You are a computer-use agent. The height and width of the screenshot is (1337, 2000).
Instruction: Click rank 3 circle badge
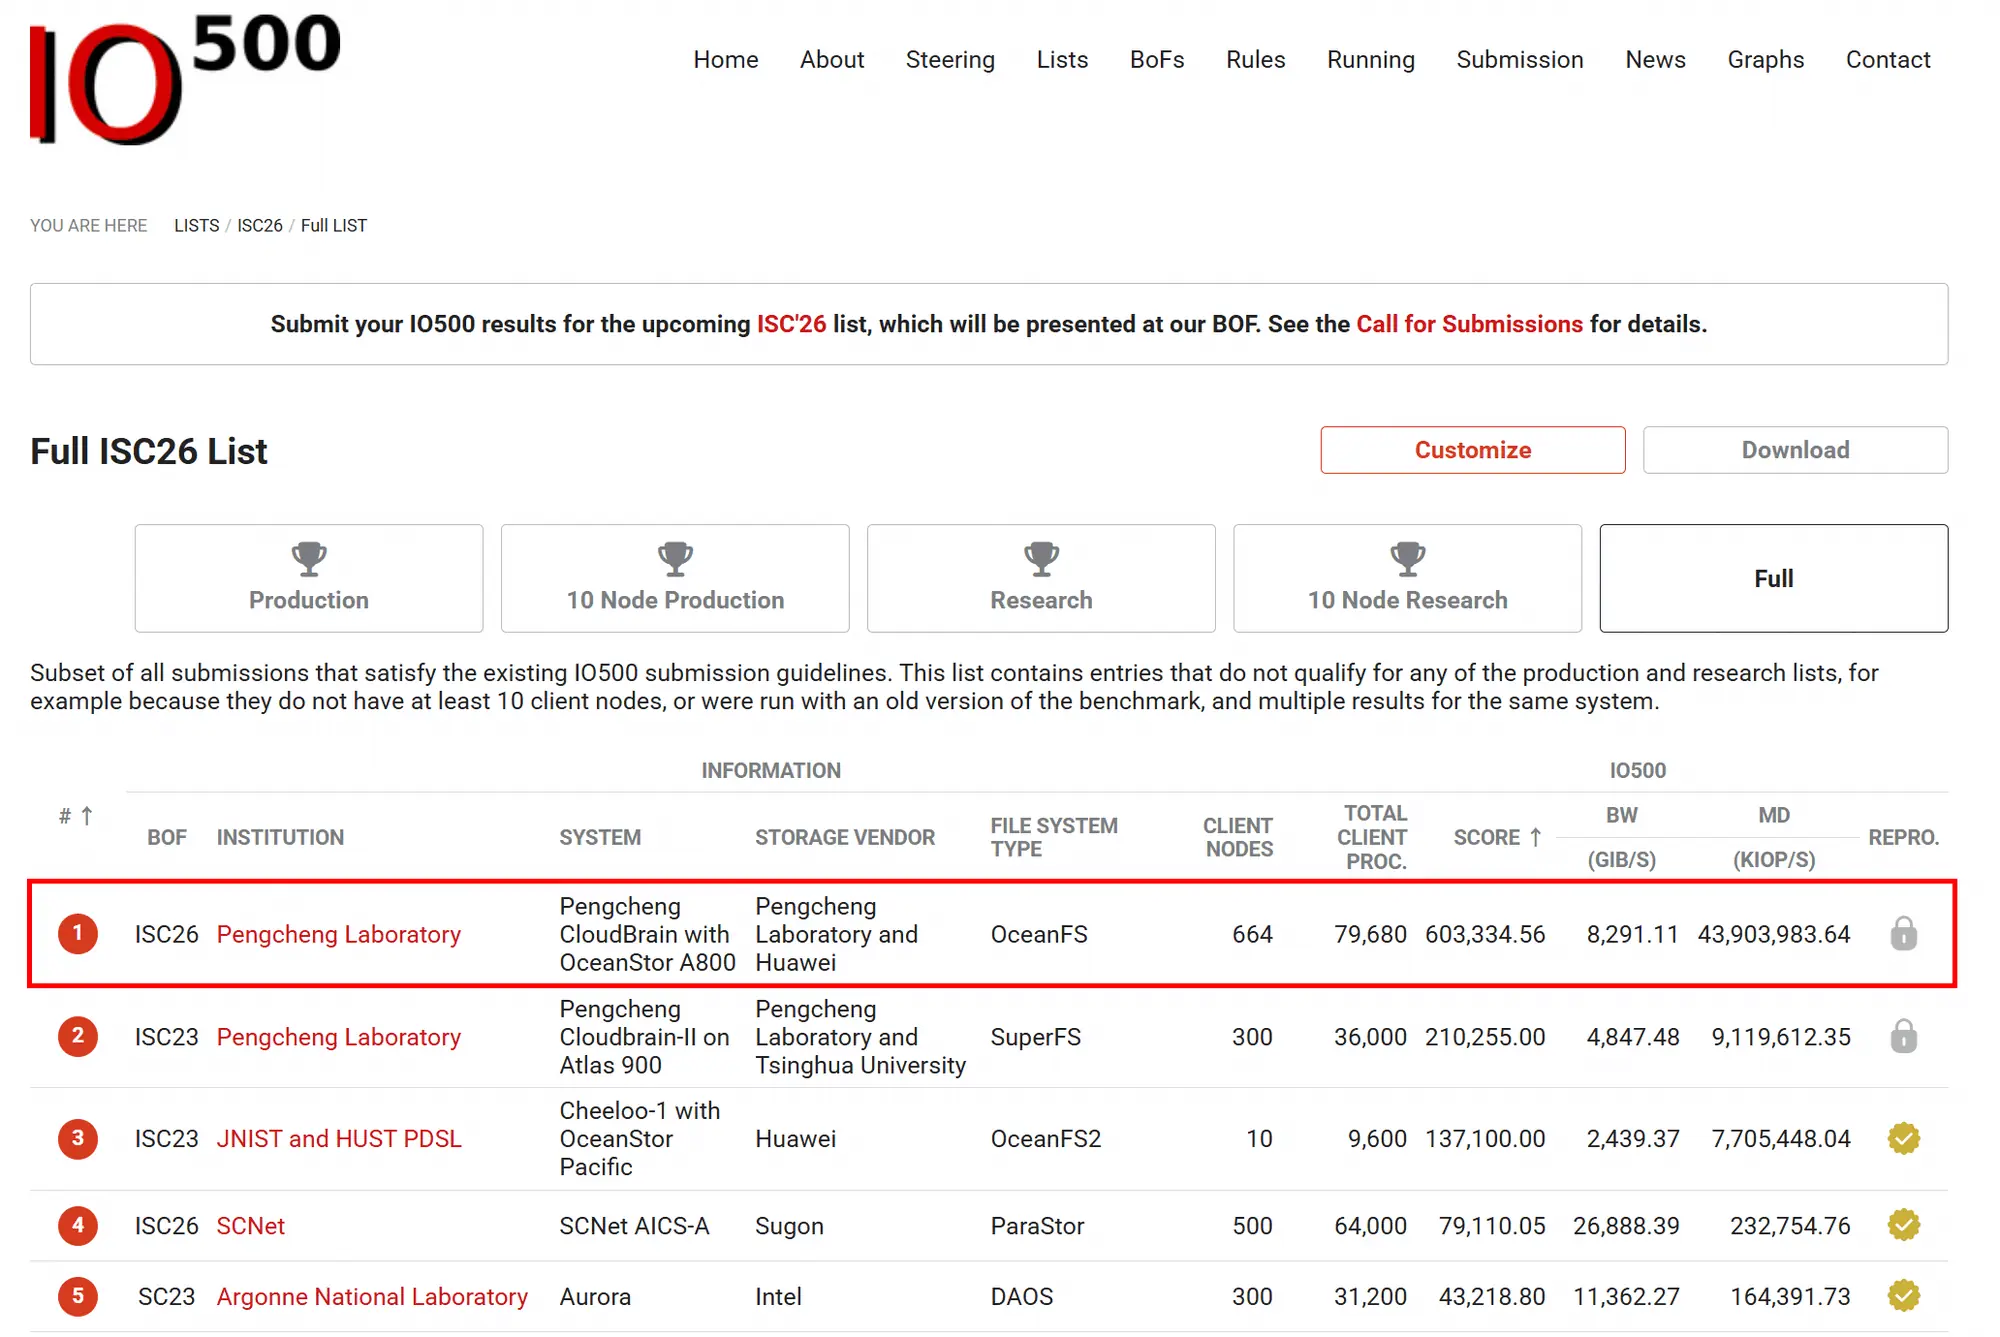click(x=78, y=1138)
